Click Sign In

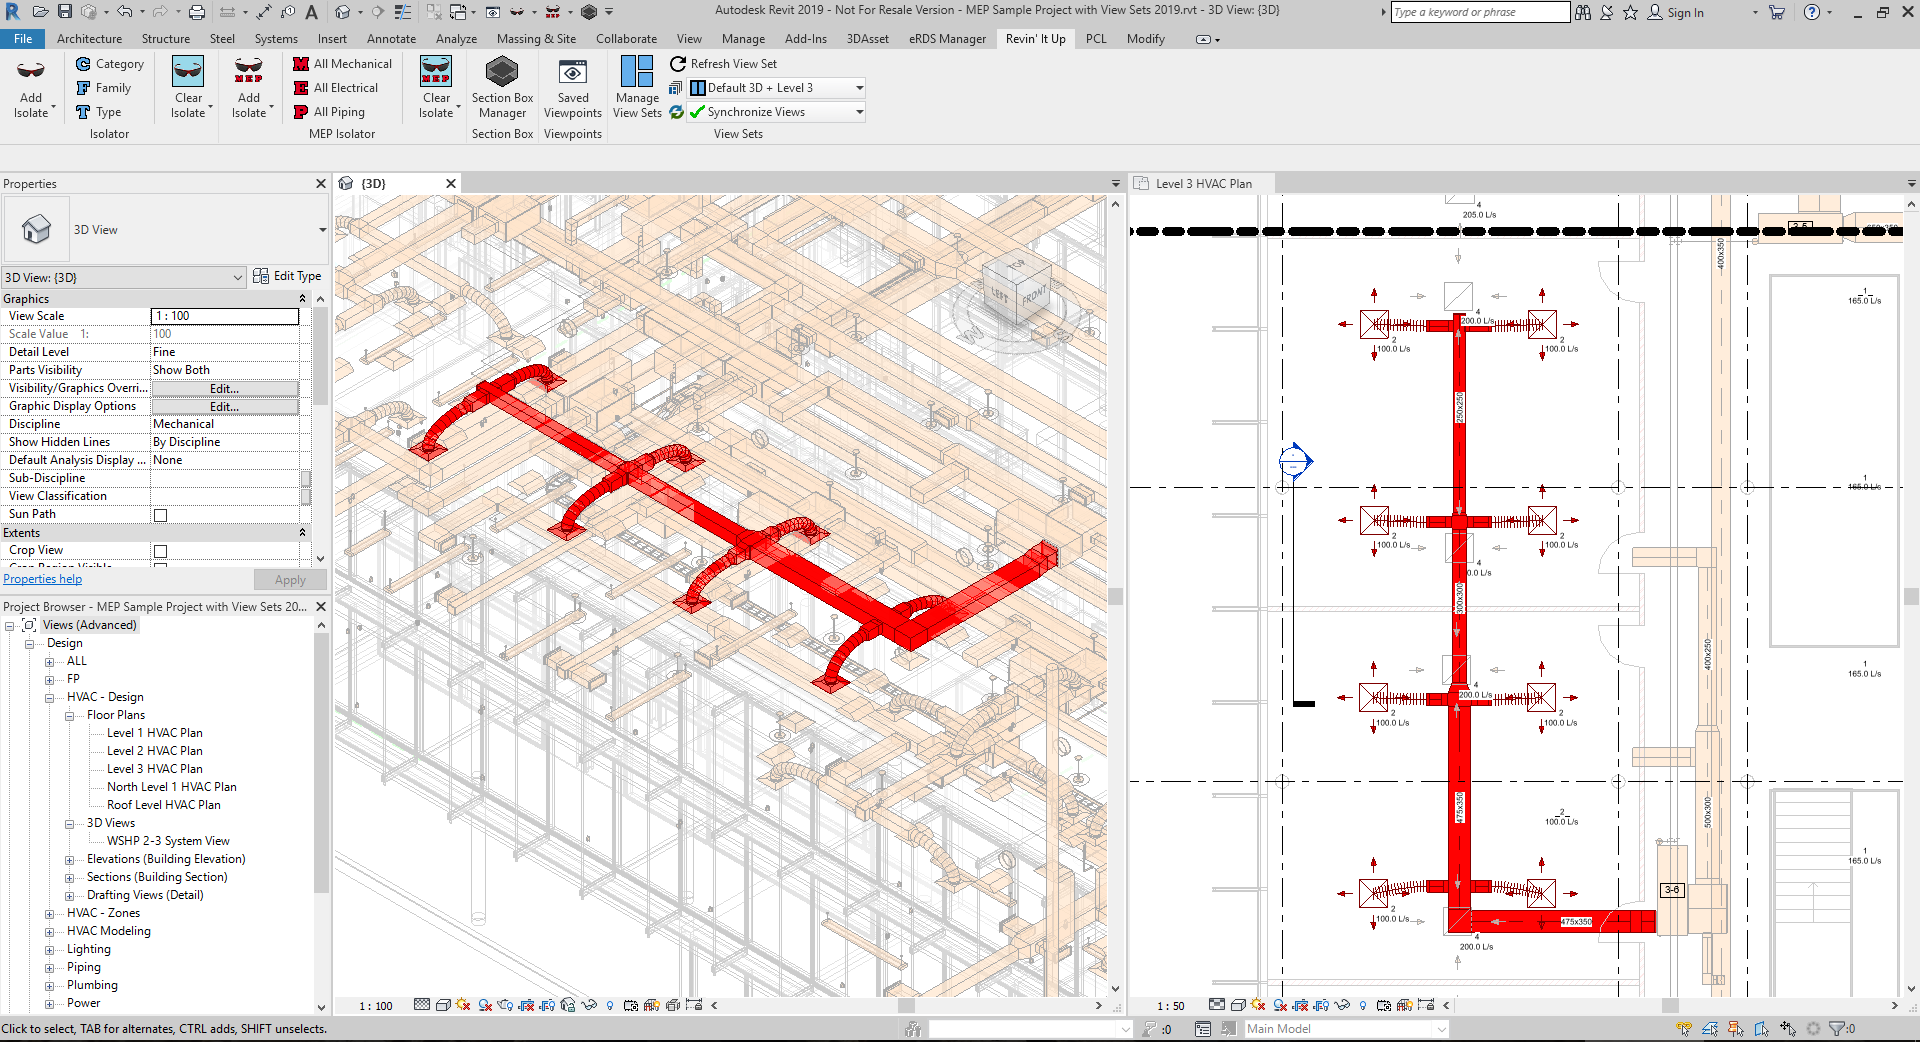(x=1675, y=13)
